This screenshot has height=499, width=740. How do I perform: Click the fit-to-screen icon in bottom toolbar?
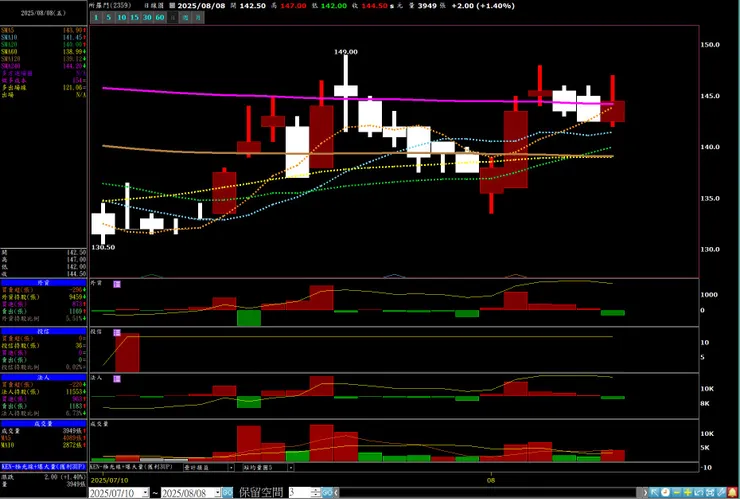[710, 492]
